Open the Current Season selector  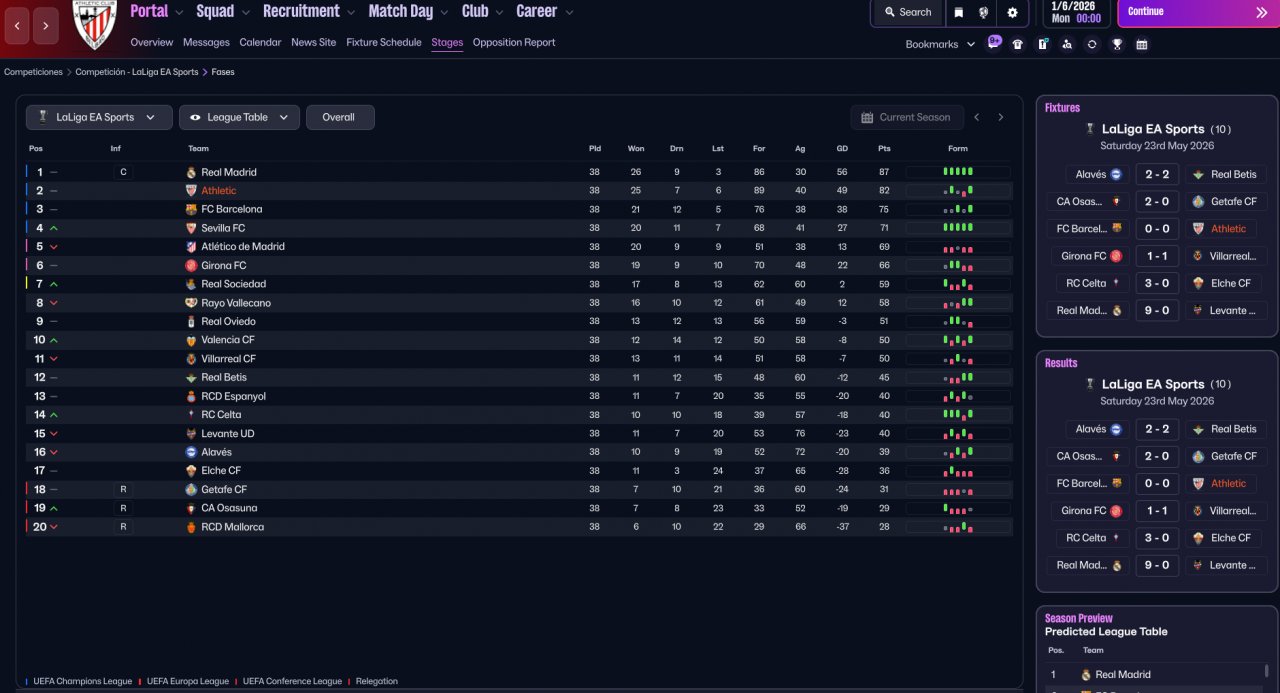coord(907,117)
